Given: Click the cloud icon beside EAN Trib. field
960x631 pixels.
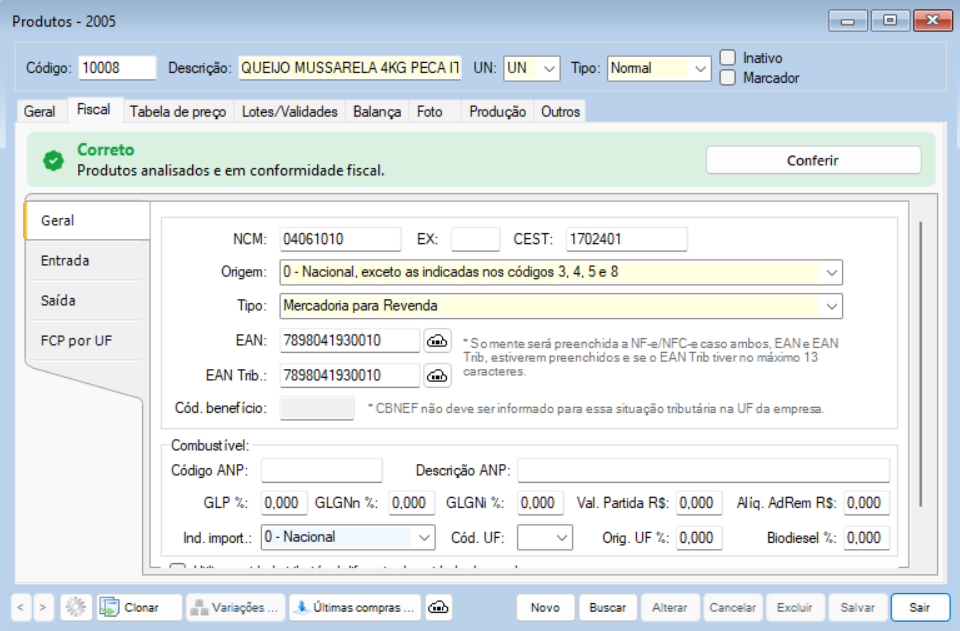Looking at the screenshot, I should pos(437,375).
